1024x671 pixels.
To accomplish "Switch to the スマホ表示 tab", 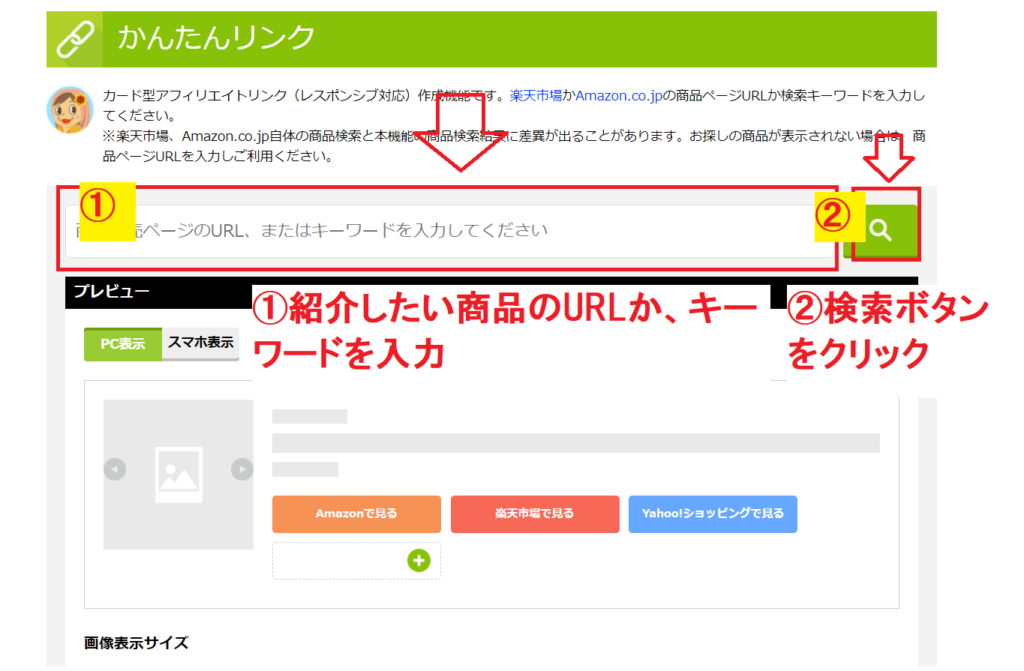I will [x=200, y=343].
